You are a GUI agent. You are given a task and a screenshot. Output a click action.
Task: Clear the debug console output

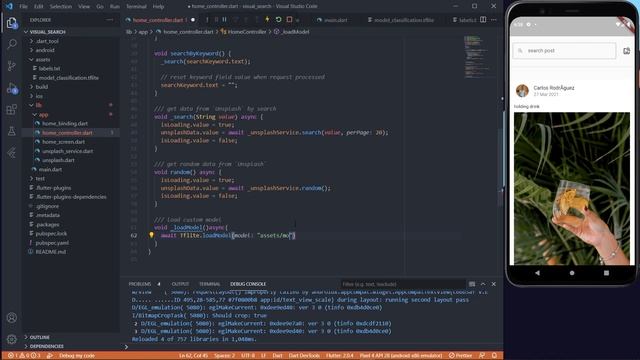[472, 284]
